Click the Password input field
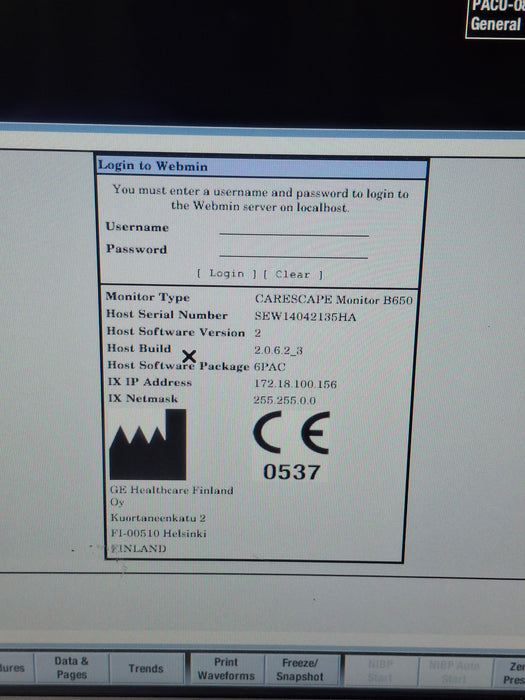The width and height of the screenshot is (525, 700). pyautogui.click(x=293, y=250)
